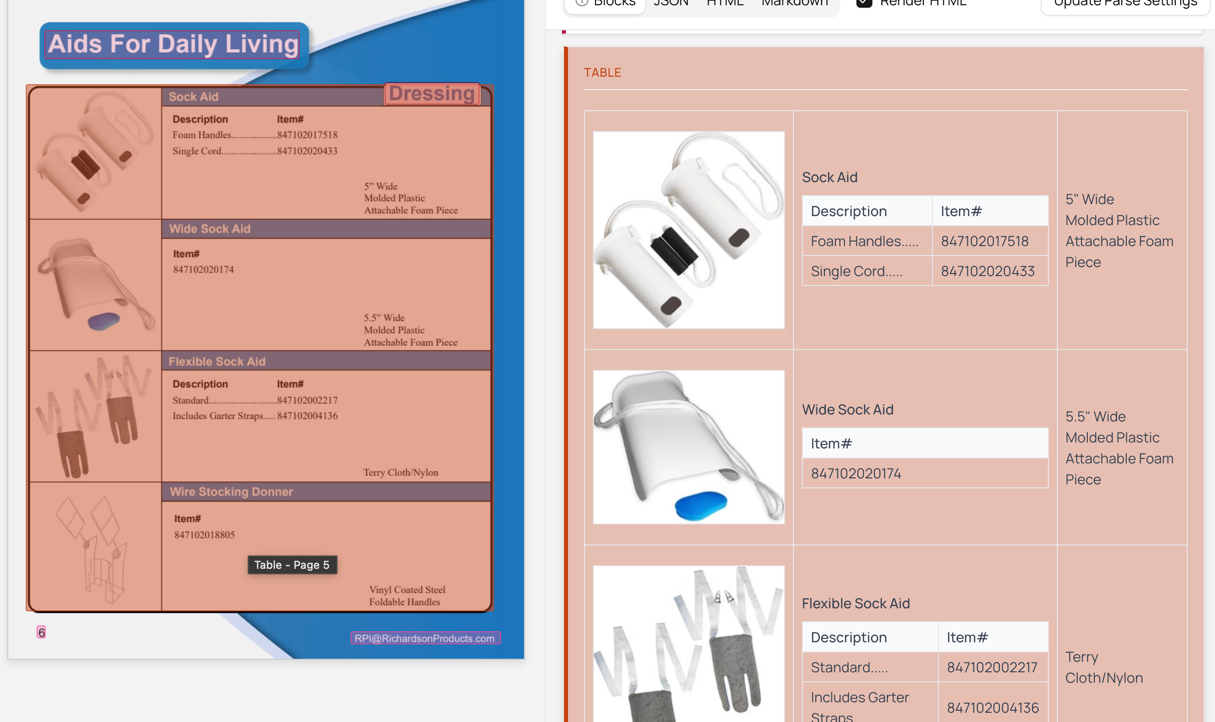Screen dimensions: 1215x722
Task: Click 'Flexible Sock Aid' header in document page
Action: [x=217, y=361]
